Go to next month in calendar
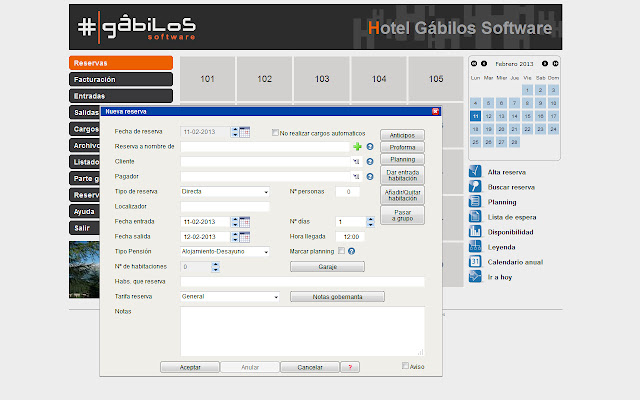 click(544, 64)
